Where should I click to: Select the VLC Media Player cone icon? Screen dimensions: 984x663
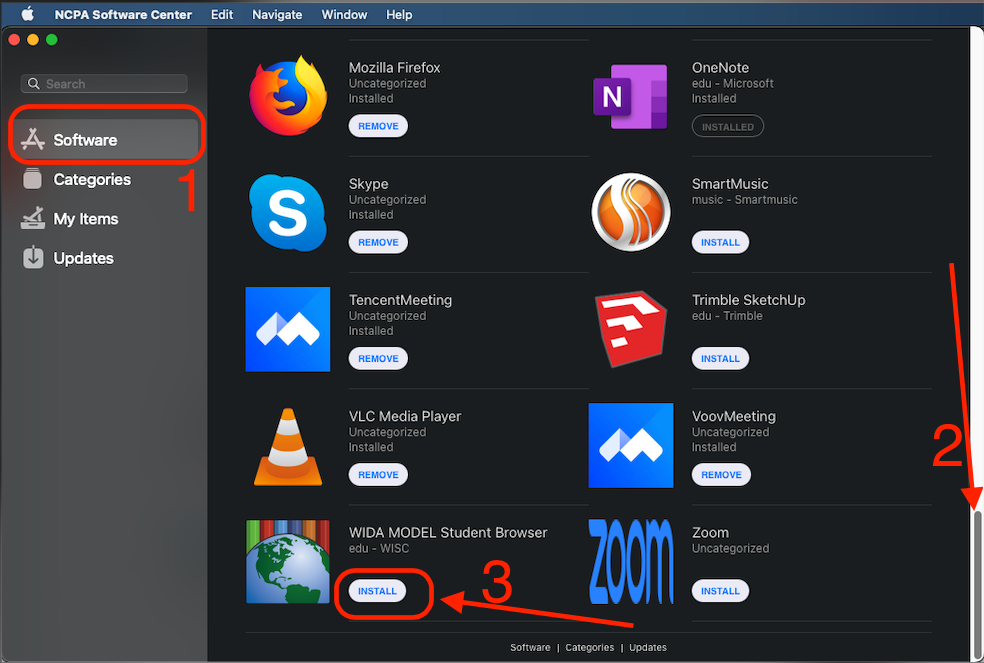point(288,446)
